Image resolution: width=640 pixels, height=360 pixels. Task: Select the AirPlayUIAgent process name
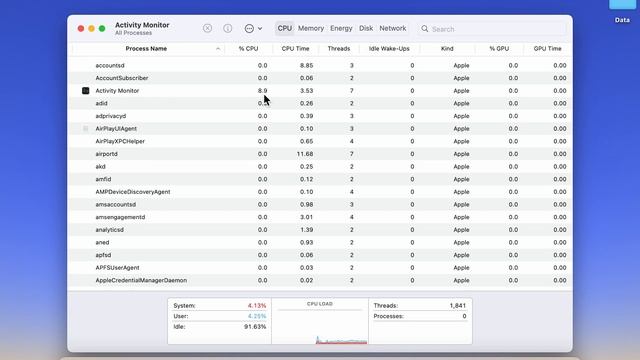tap(116, 129)
